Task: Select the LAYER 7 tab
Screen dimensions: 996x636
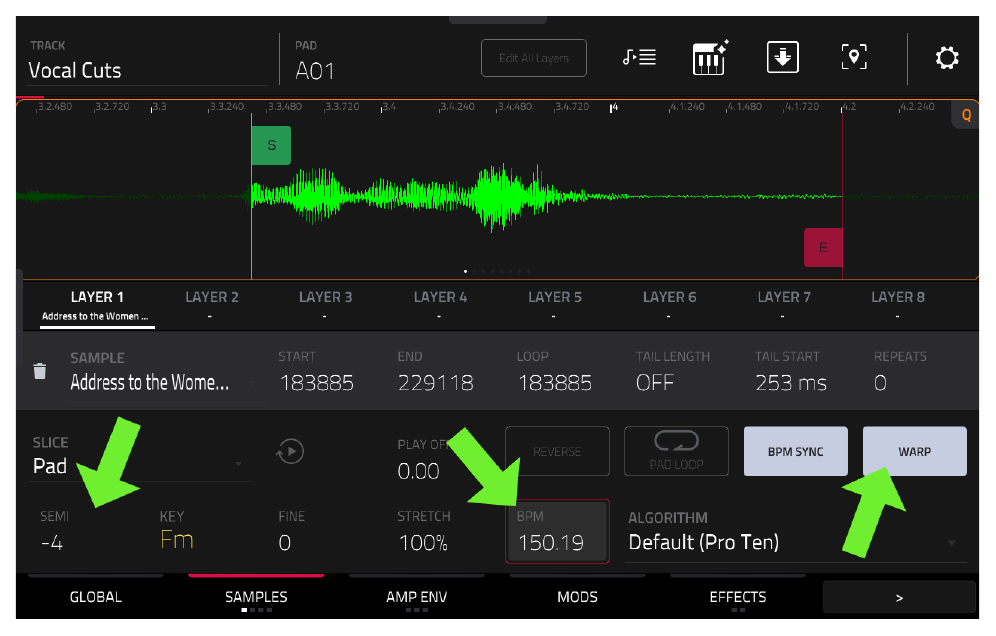Action: 784,306
